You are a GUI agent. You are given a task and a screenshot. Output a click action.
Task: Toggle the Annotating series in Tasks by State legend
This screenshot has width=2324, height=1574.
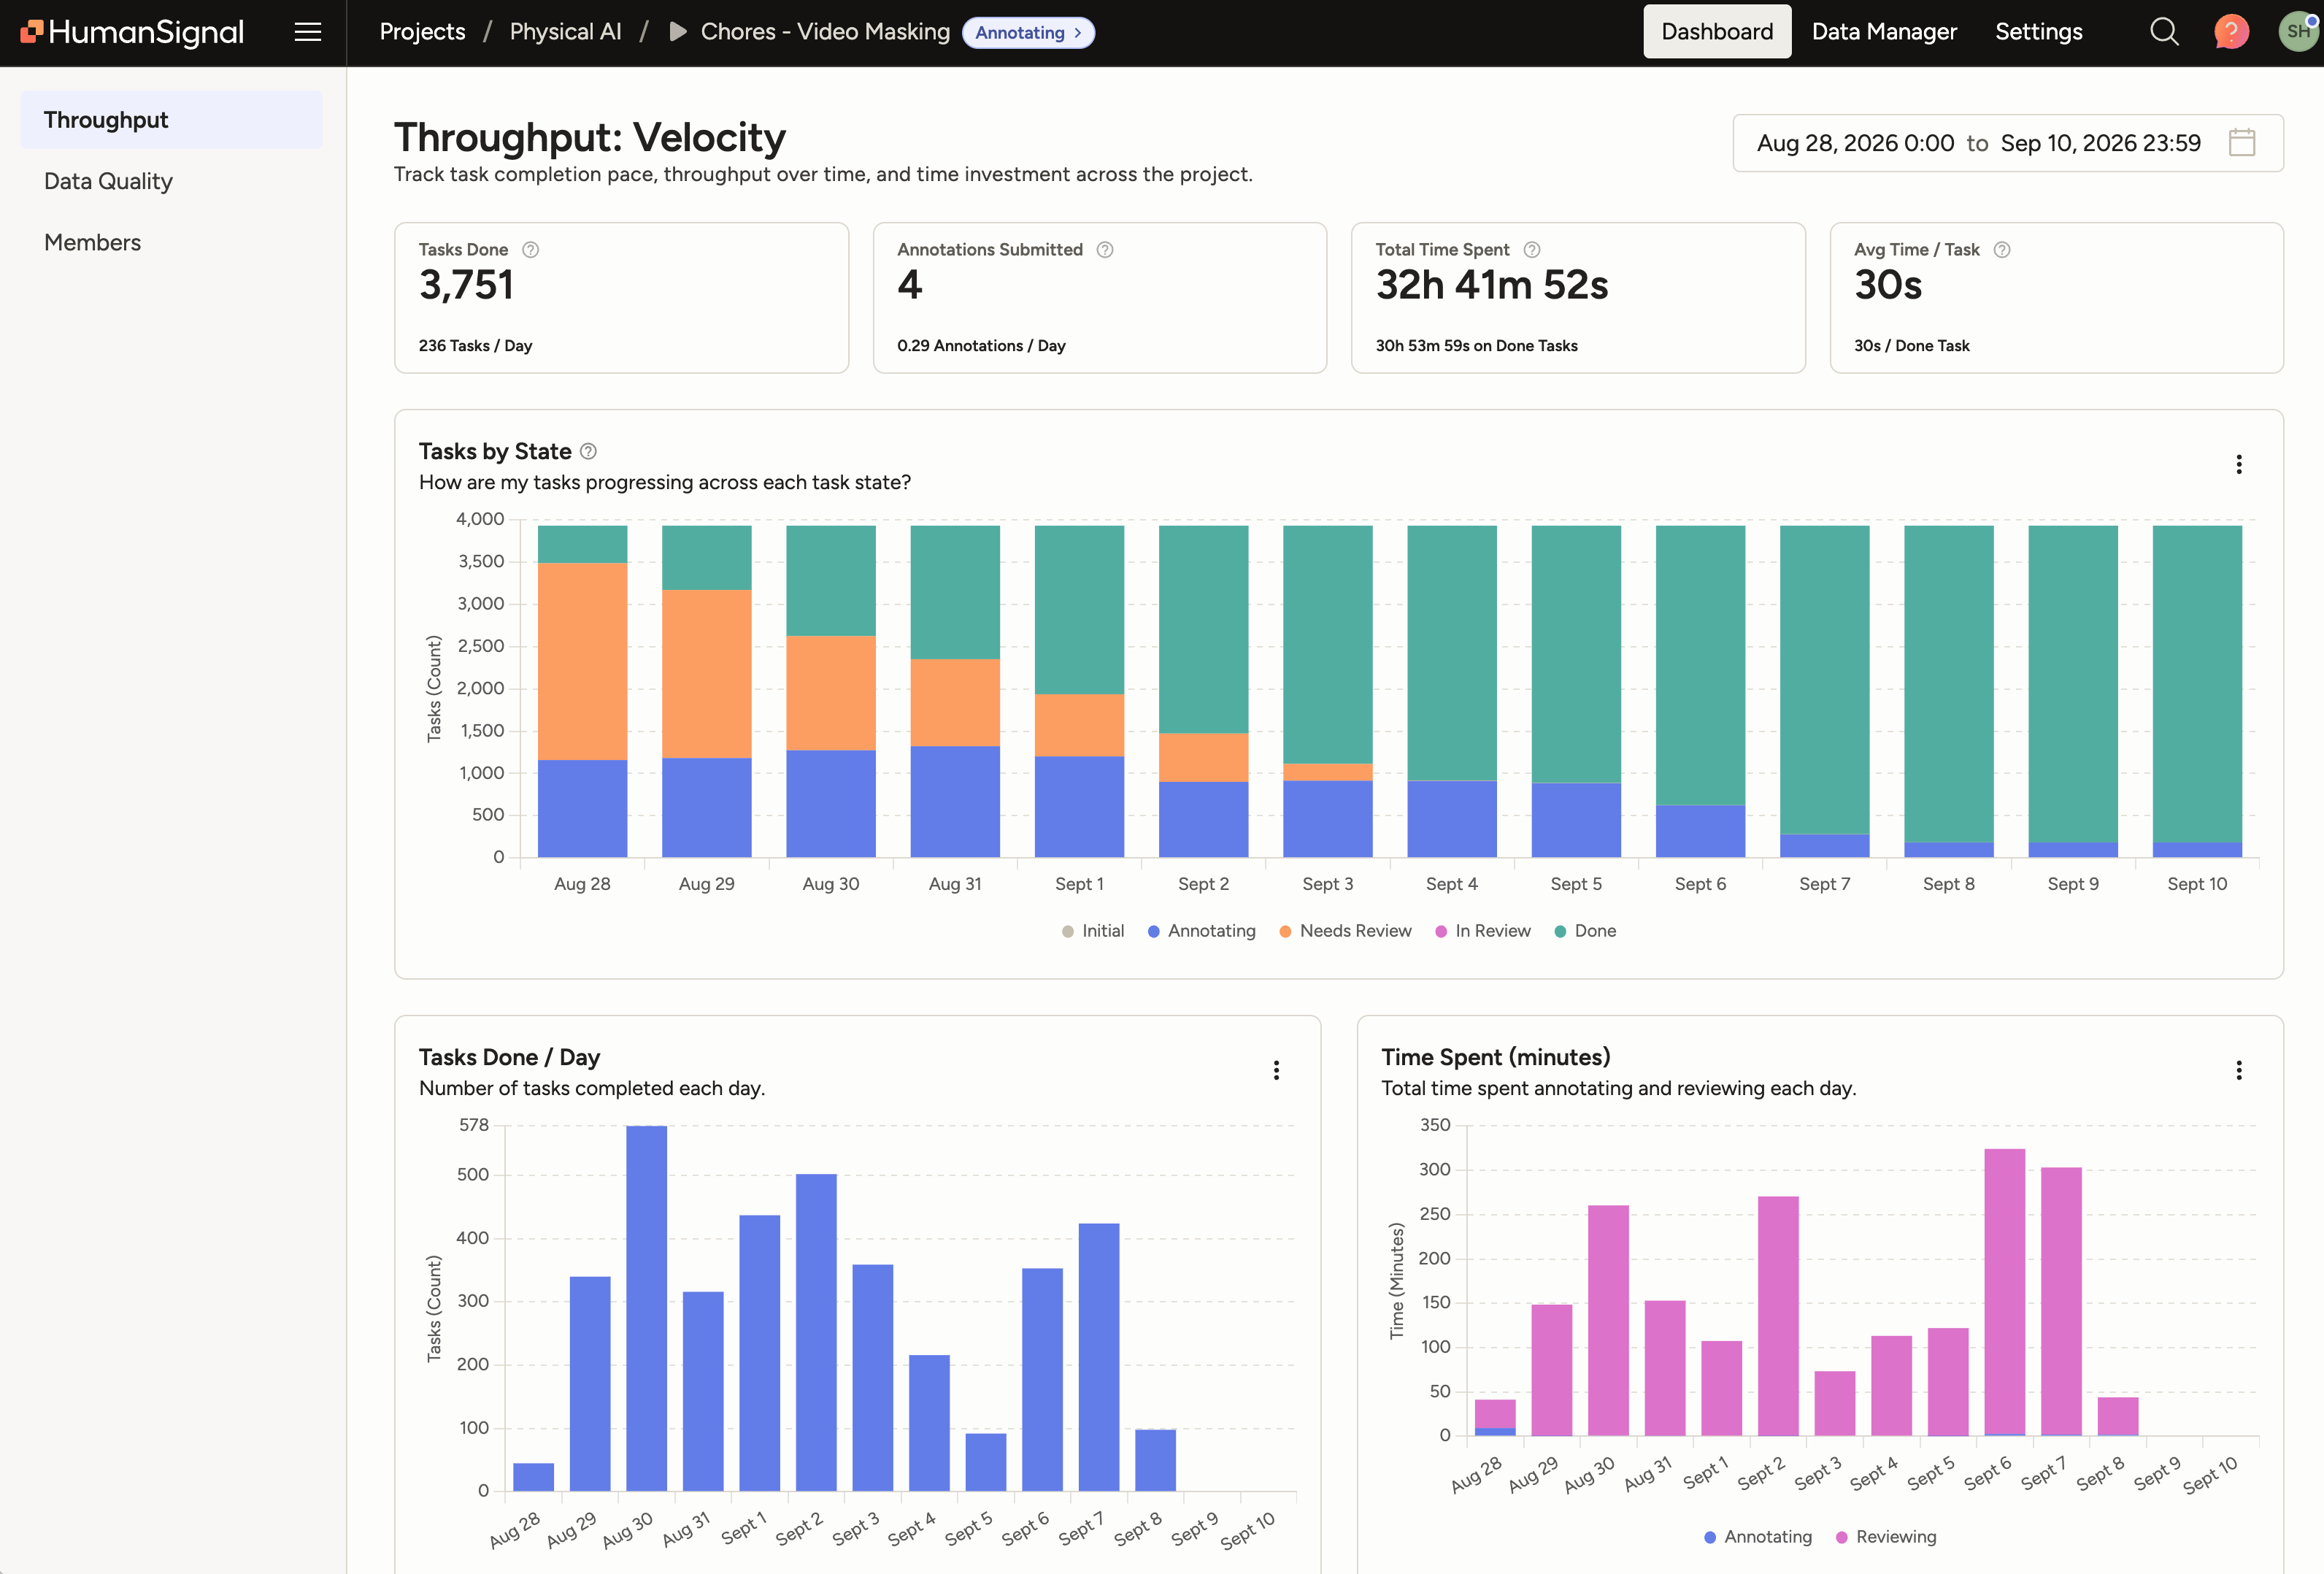coord(1202,931)
